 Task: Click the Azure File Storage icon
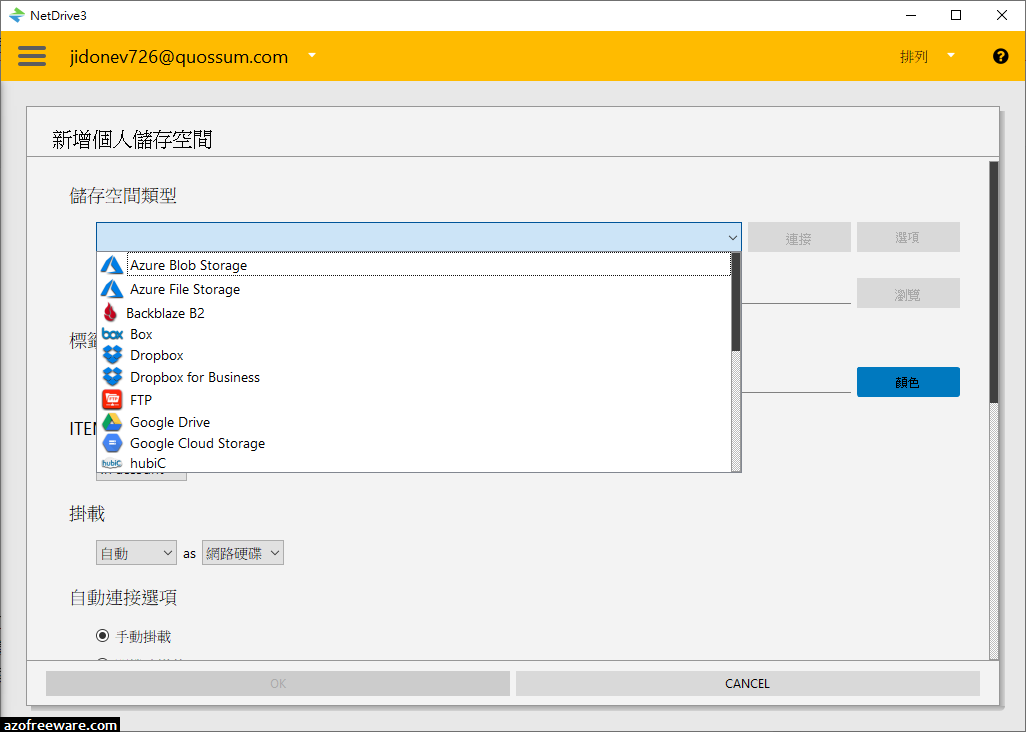(112, 288)
